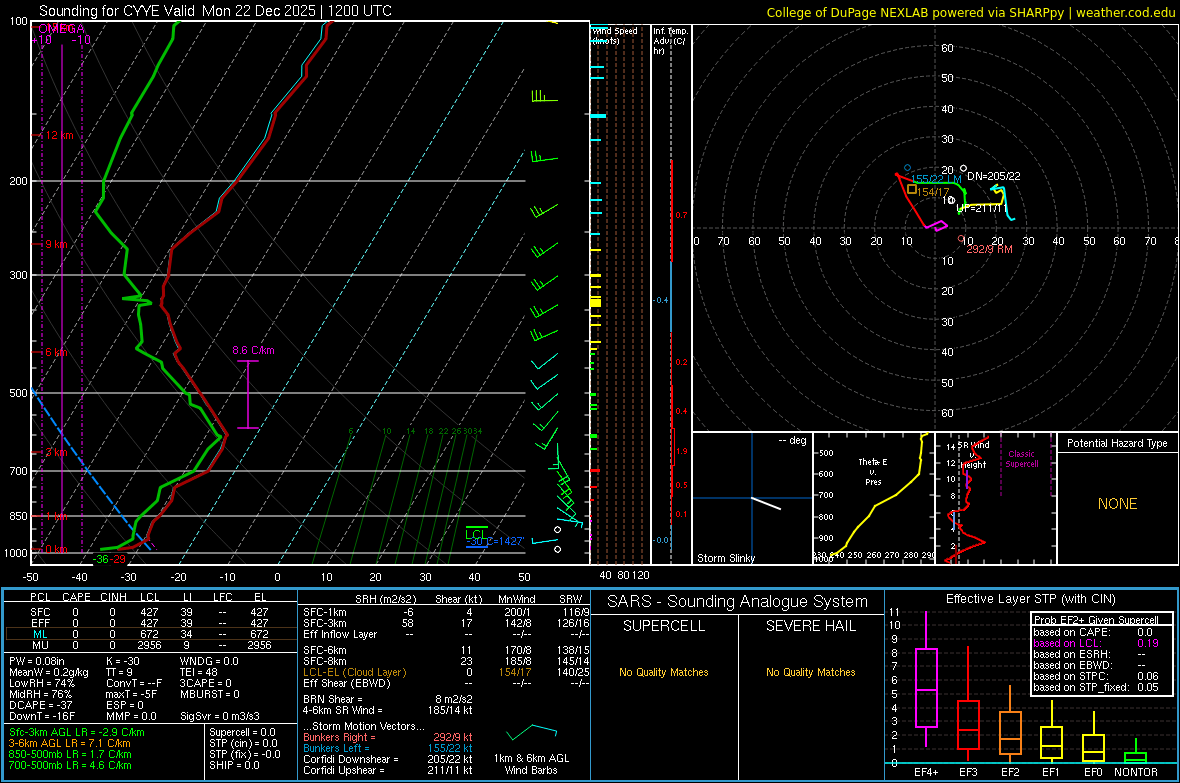Click the Sfc-3km AGL LR value
Image resolution: width=1180 pixels, height=783 pixels.
pyautogui.click(x=77, y=733)
